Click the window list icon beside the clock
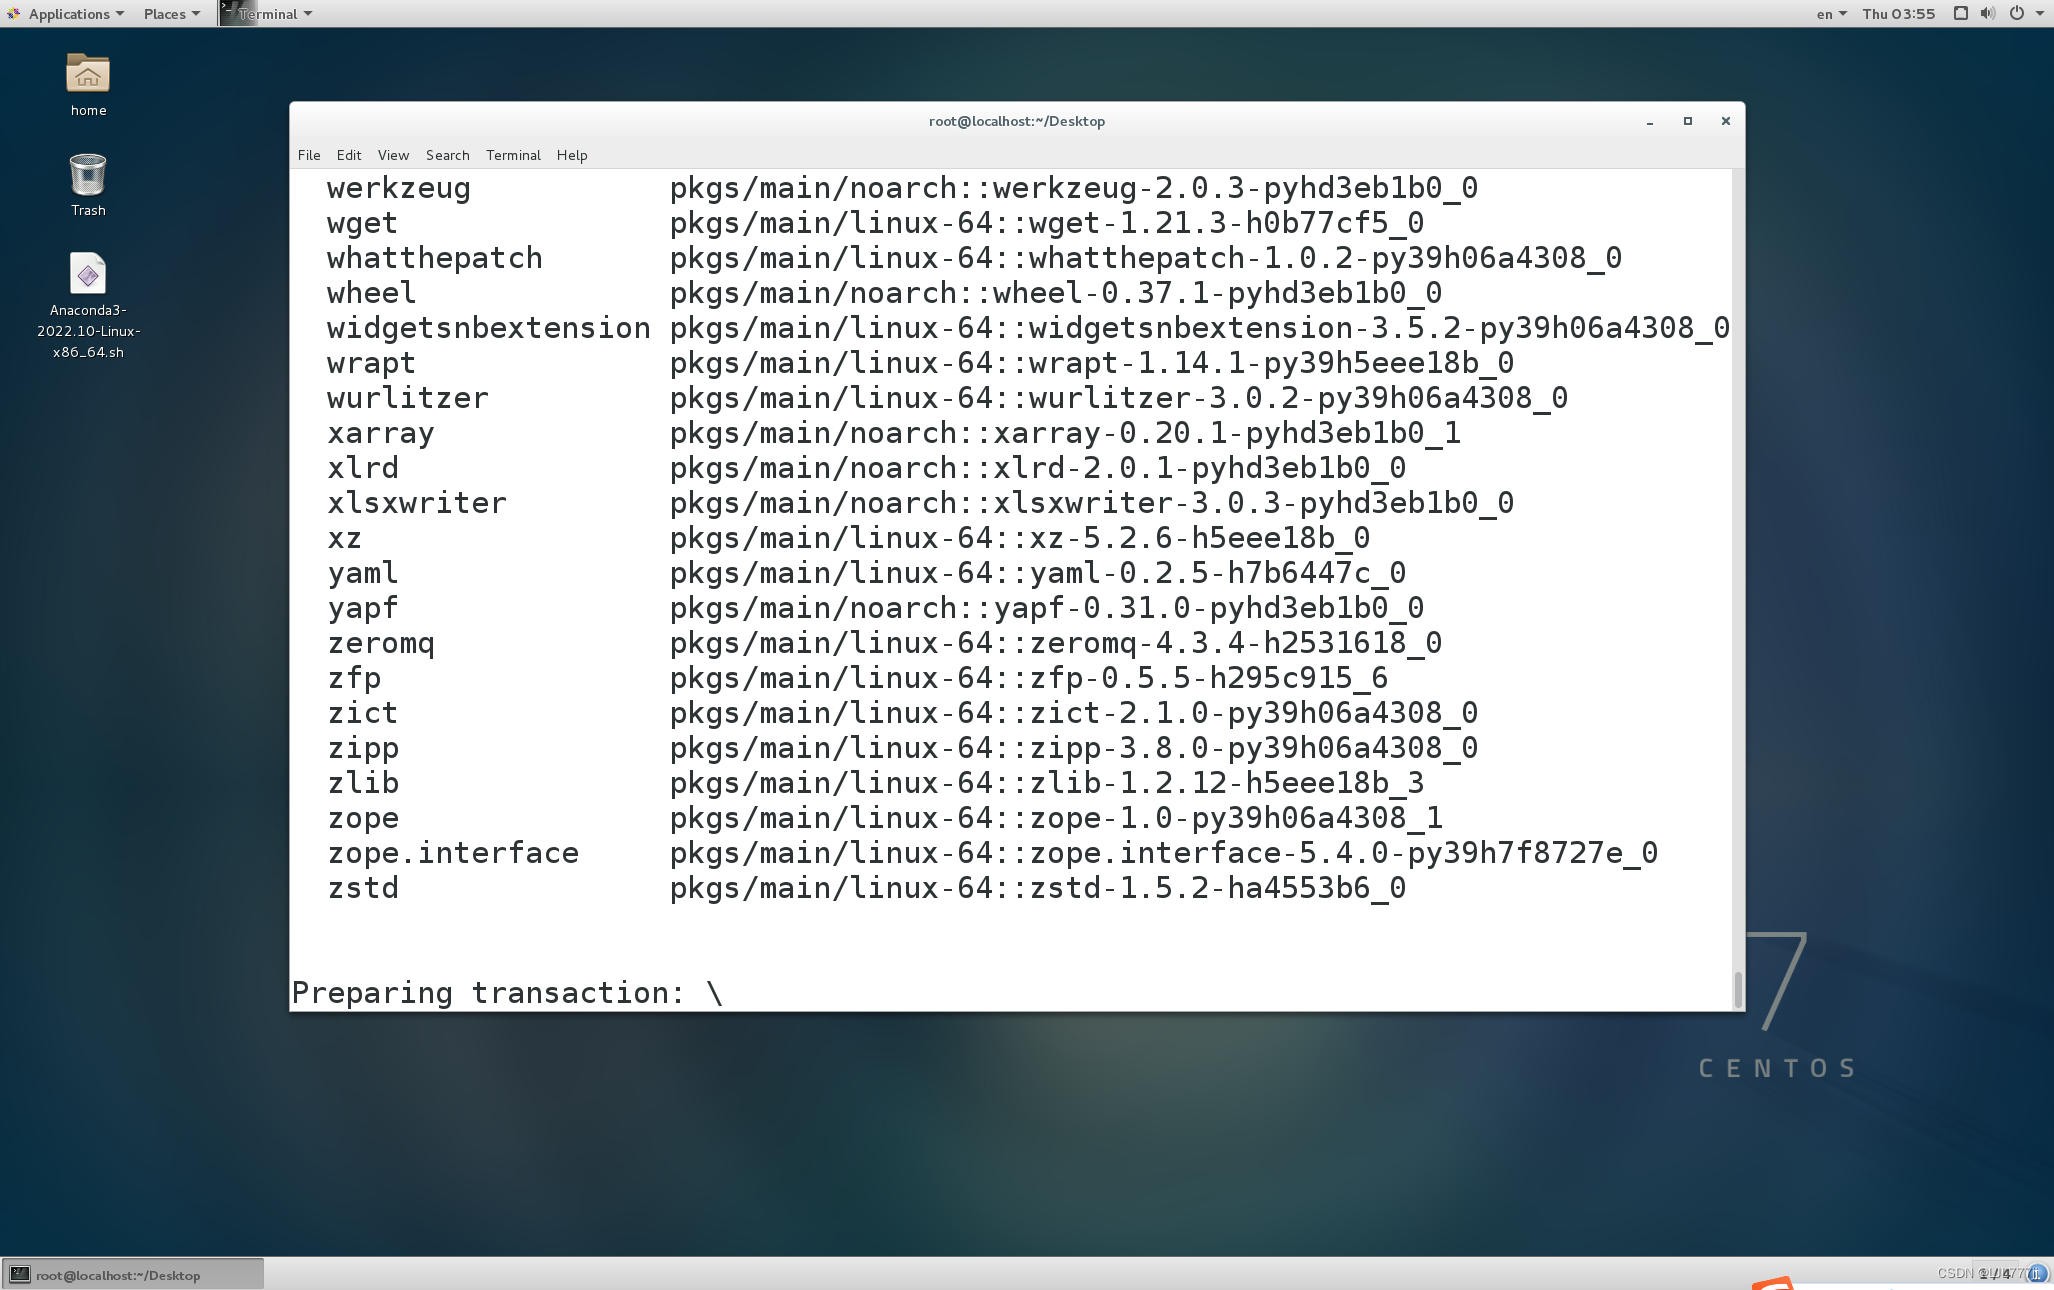The width and height of the screenshot is (2054, 1290). coord(1960,13)
